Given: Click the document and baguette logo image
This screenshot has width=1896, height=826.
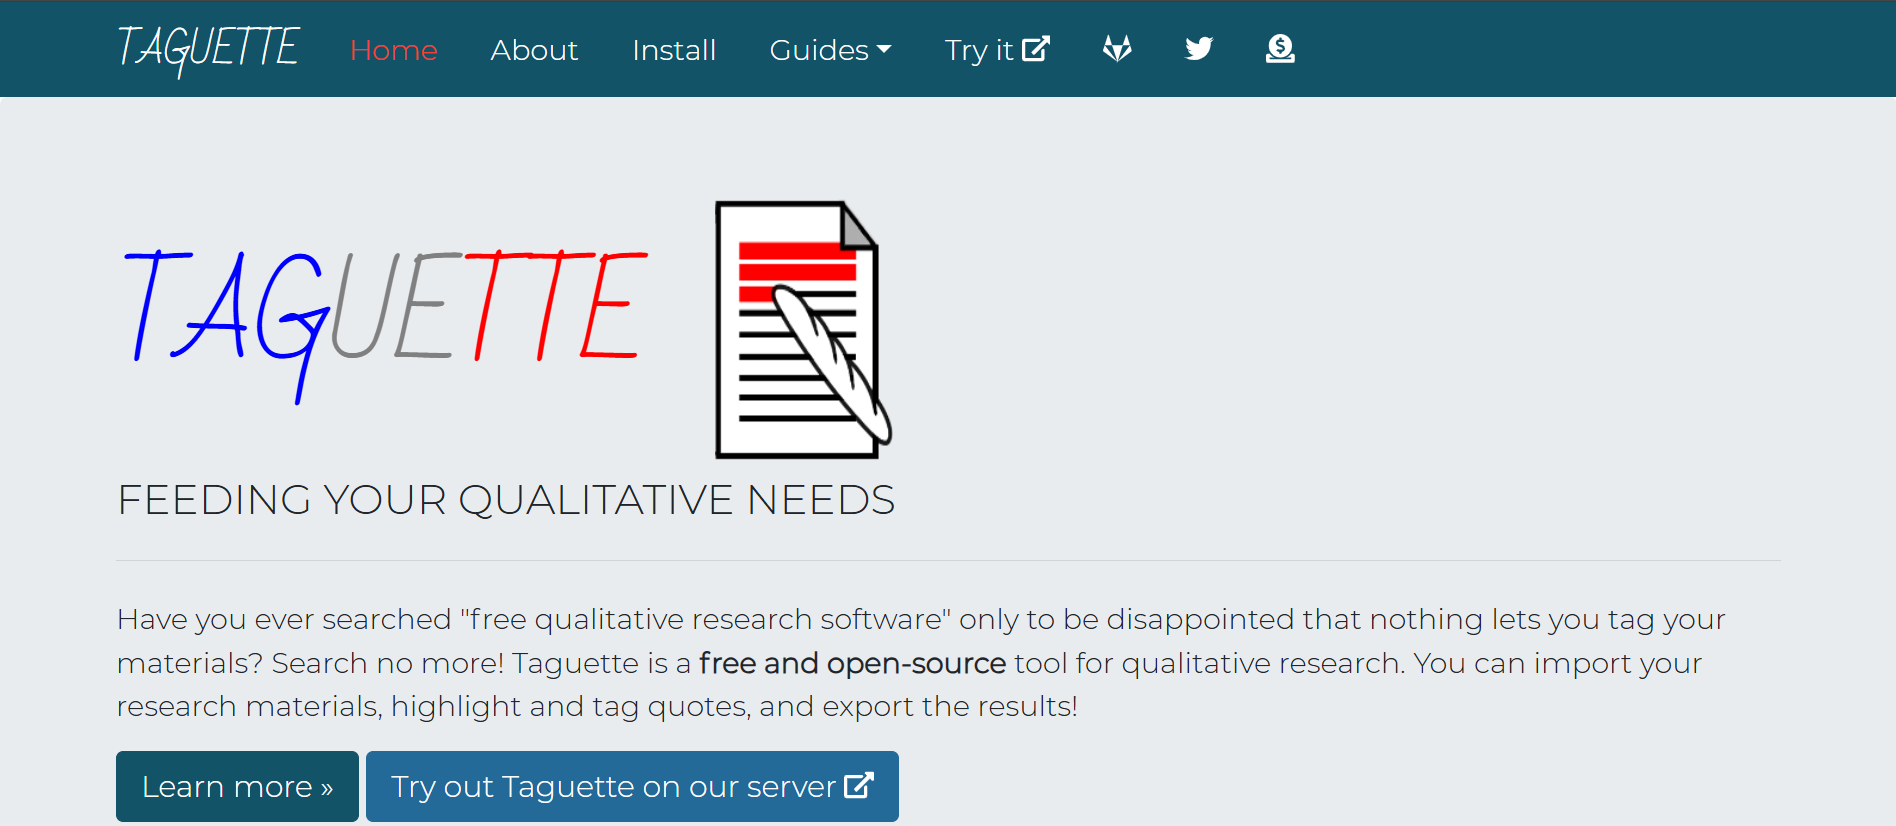Looking at the screenshot, I should tap(803, 329).
